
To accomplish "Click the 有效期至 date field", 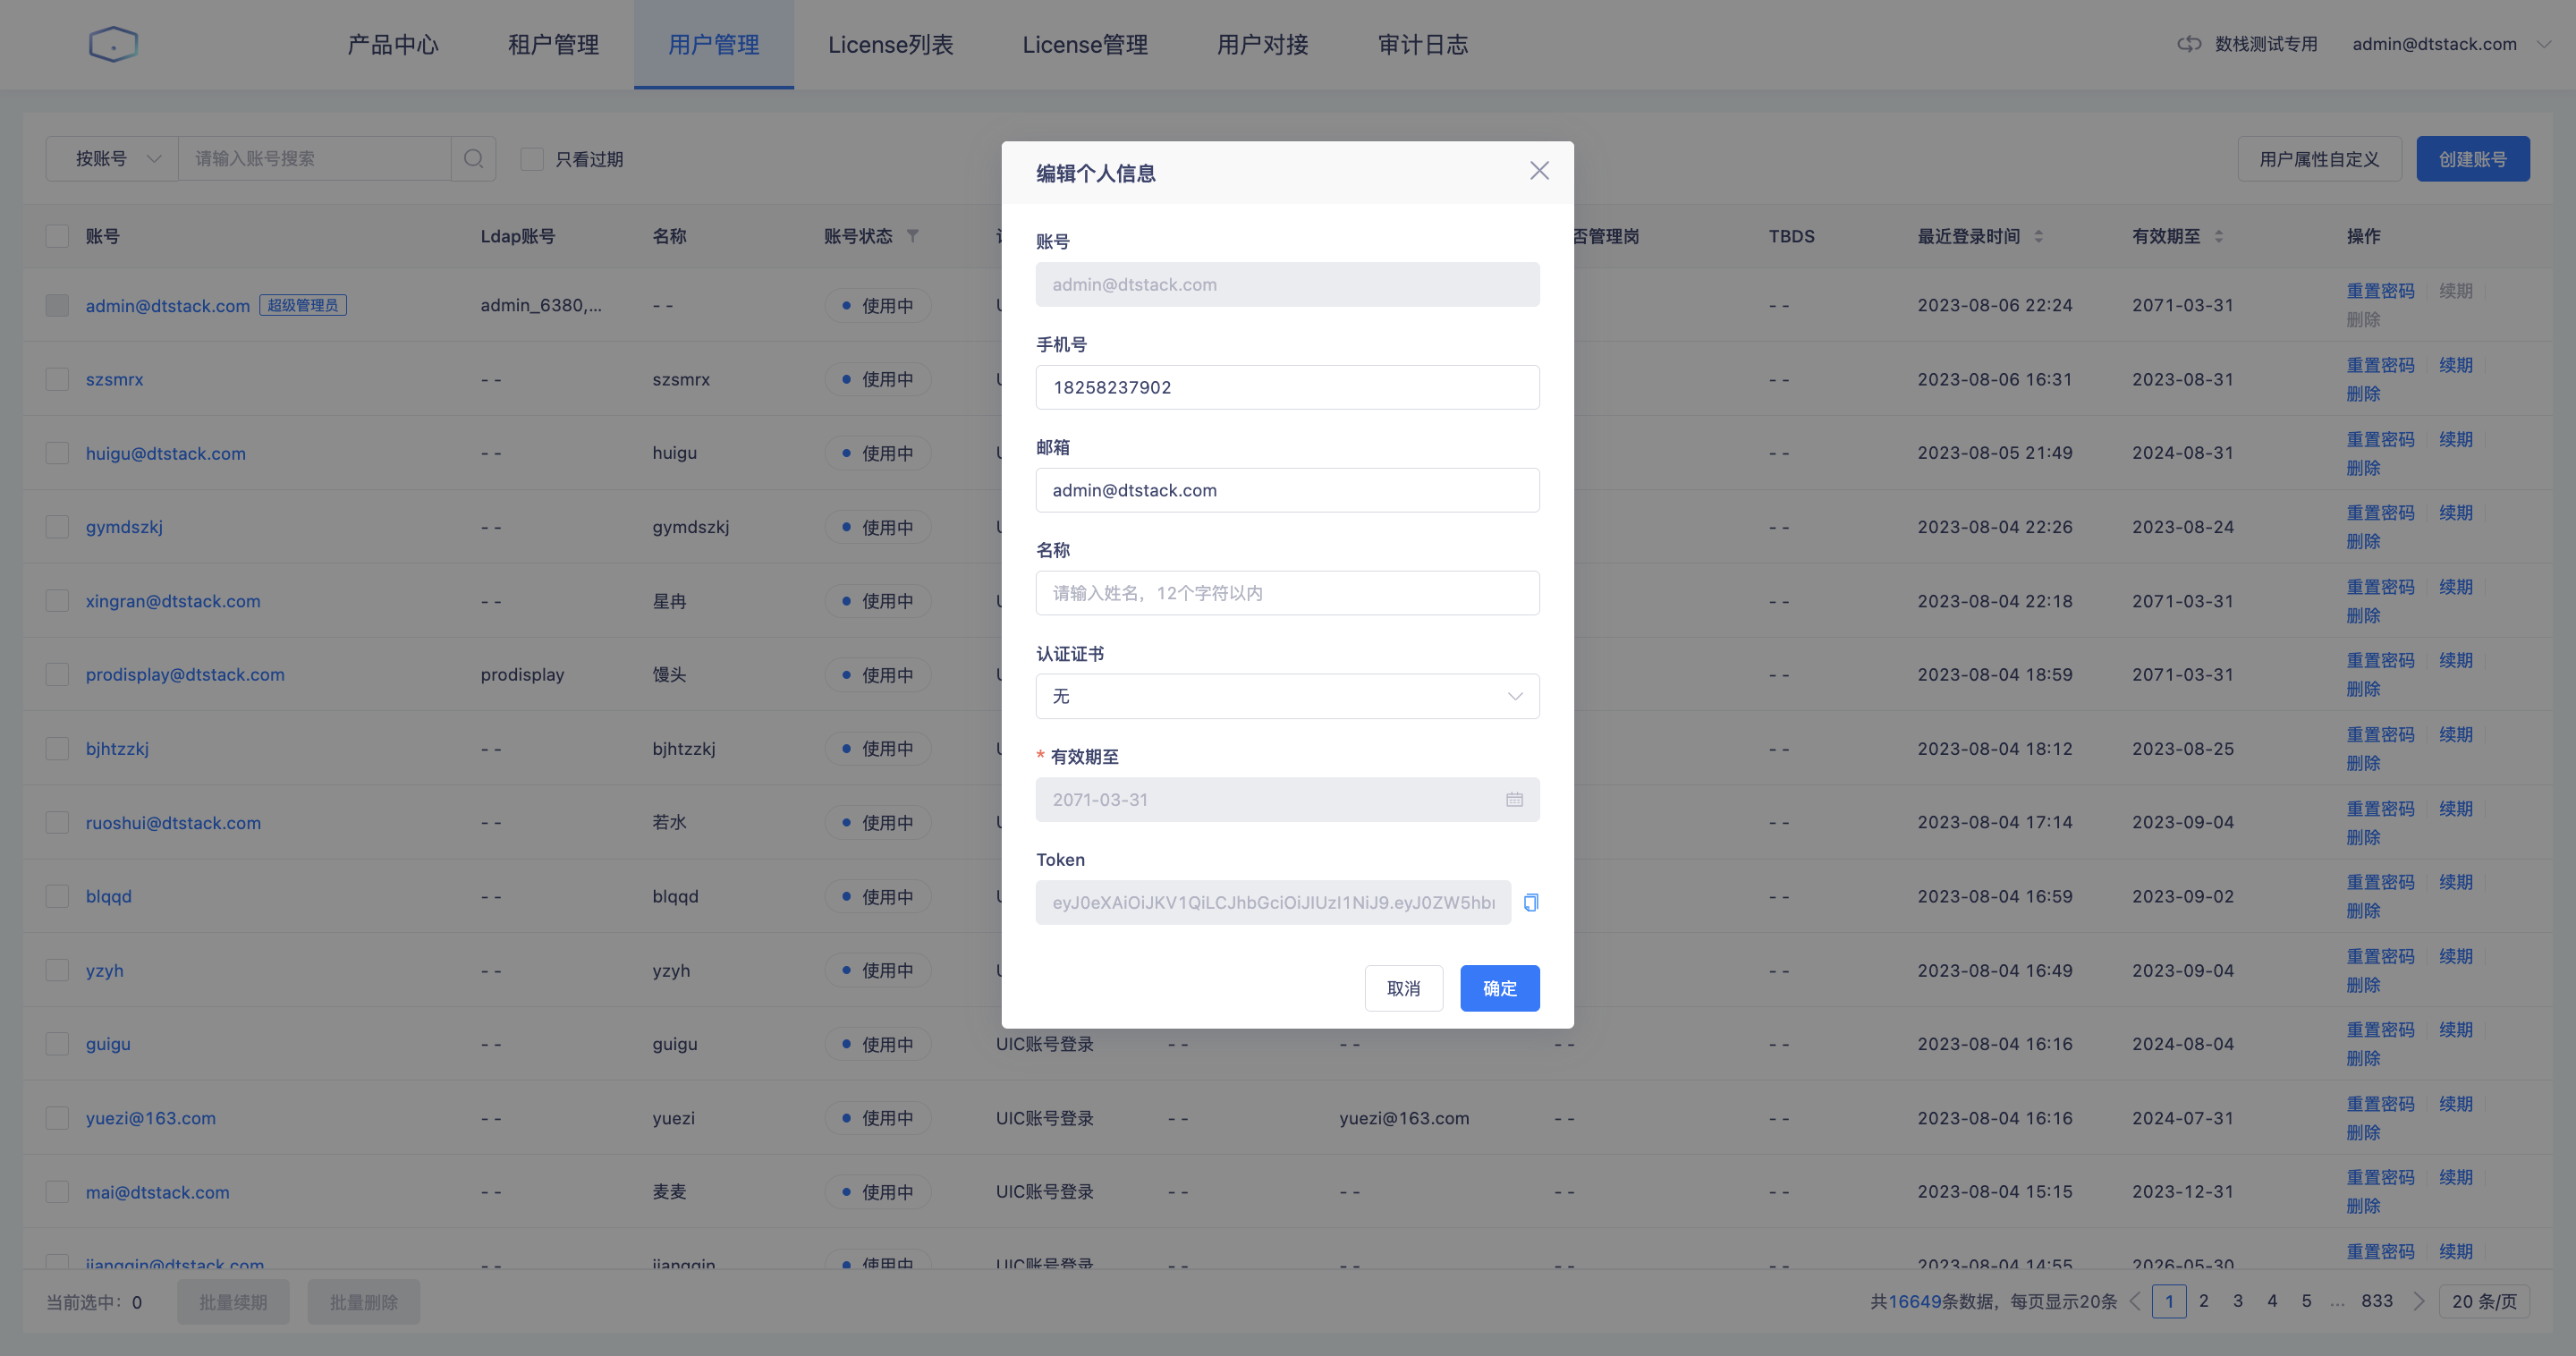I will pyautogui.click(x=1287, y=800).
